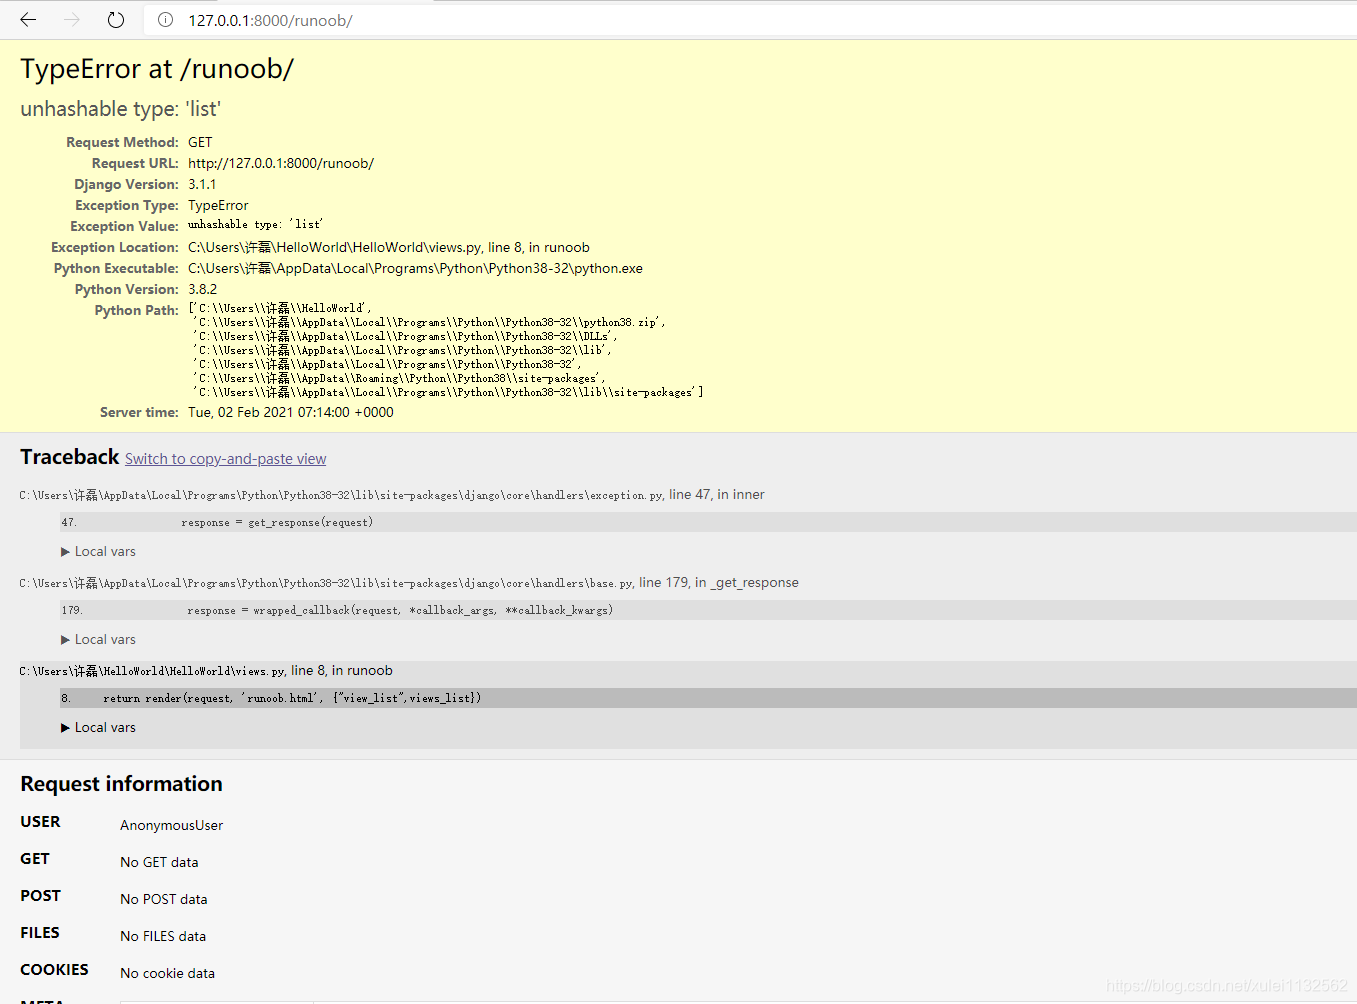Viewport: 1357px width, 1004px height.
Task: Click Python Executable path python.exe
Action: point(415,268)
